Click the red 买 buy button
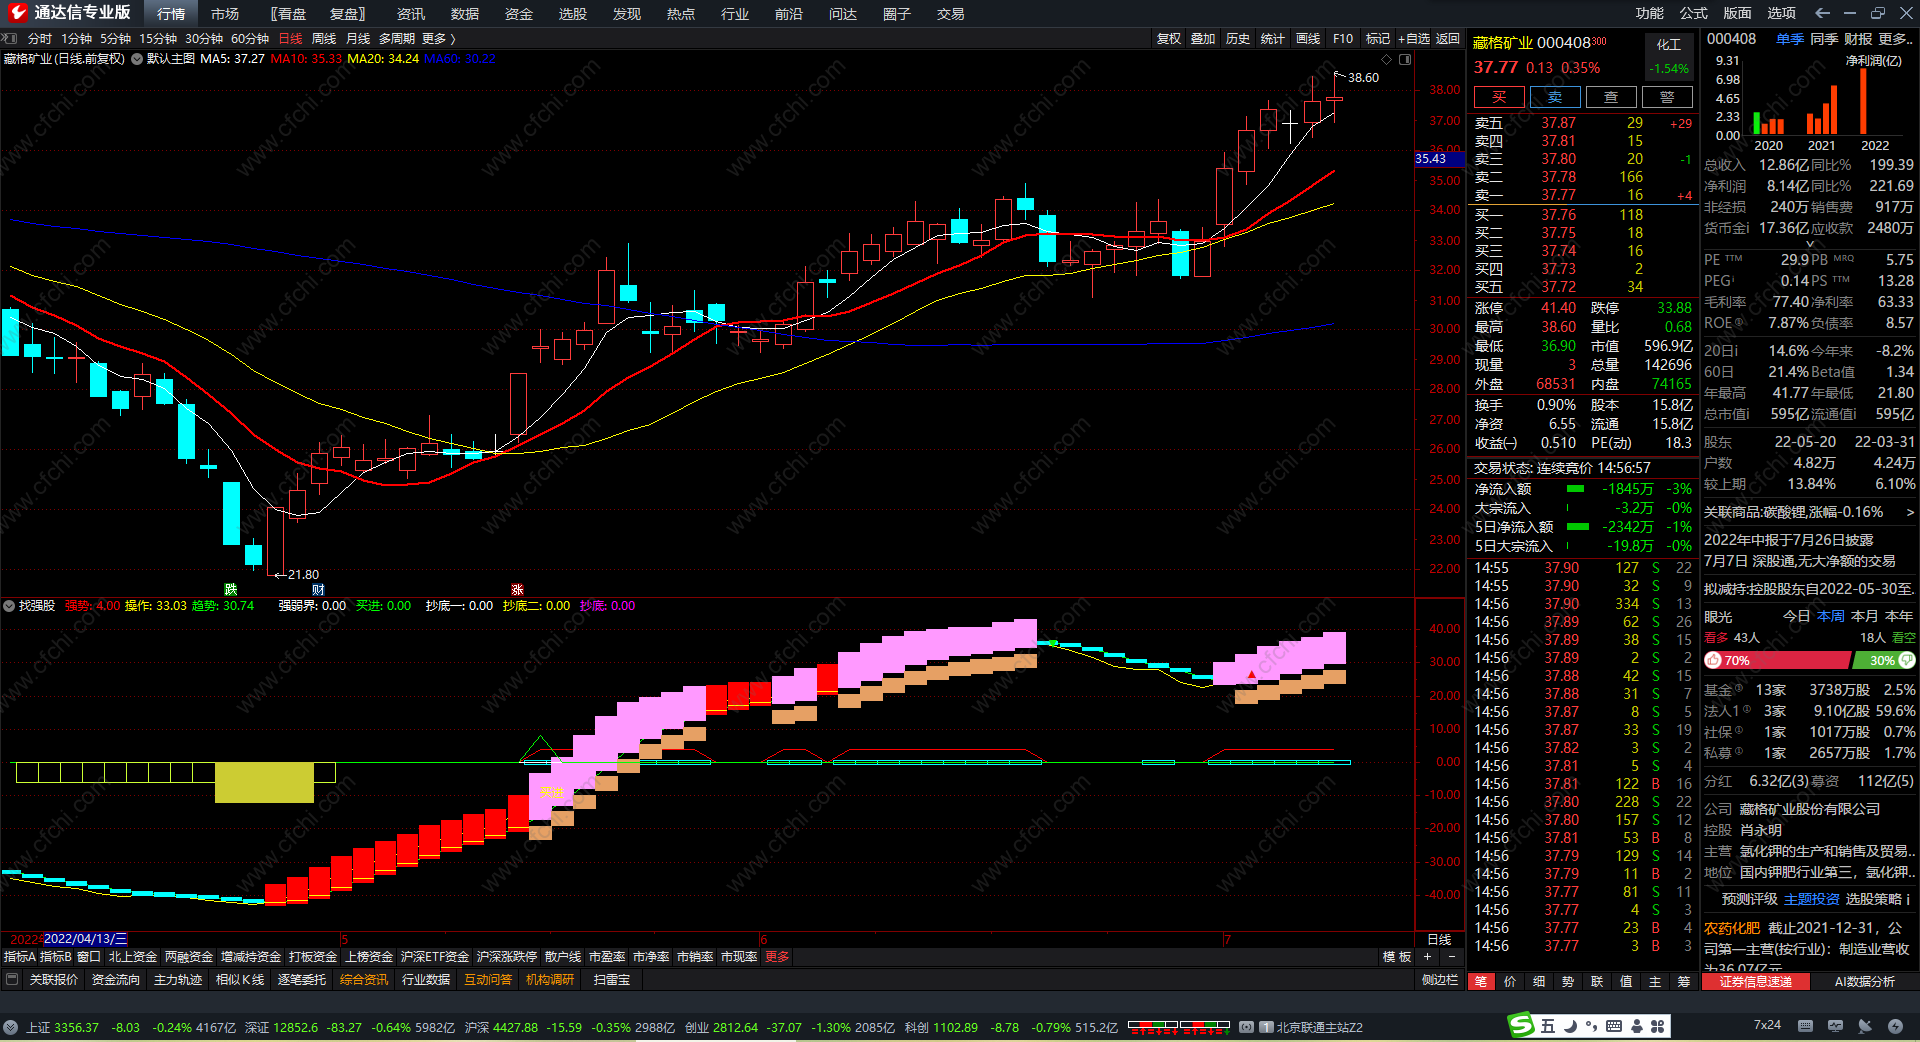This screenshot has width=1920, height=1042. (x=1499, y=97)
